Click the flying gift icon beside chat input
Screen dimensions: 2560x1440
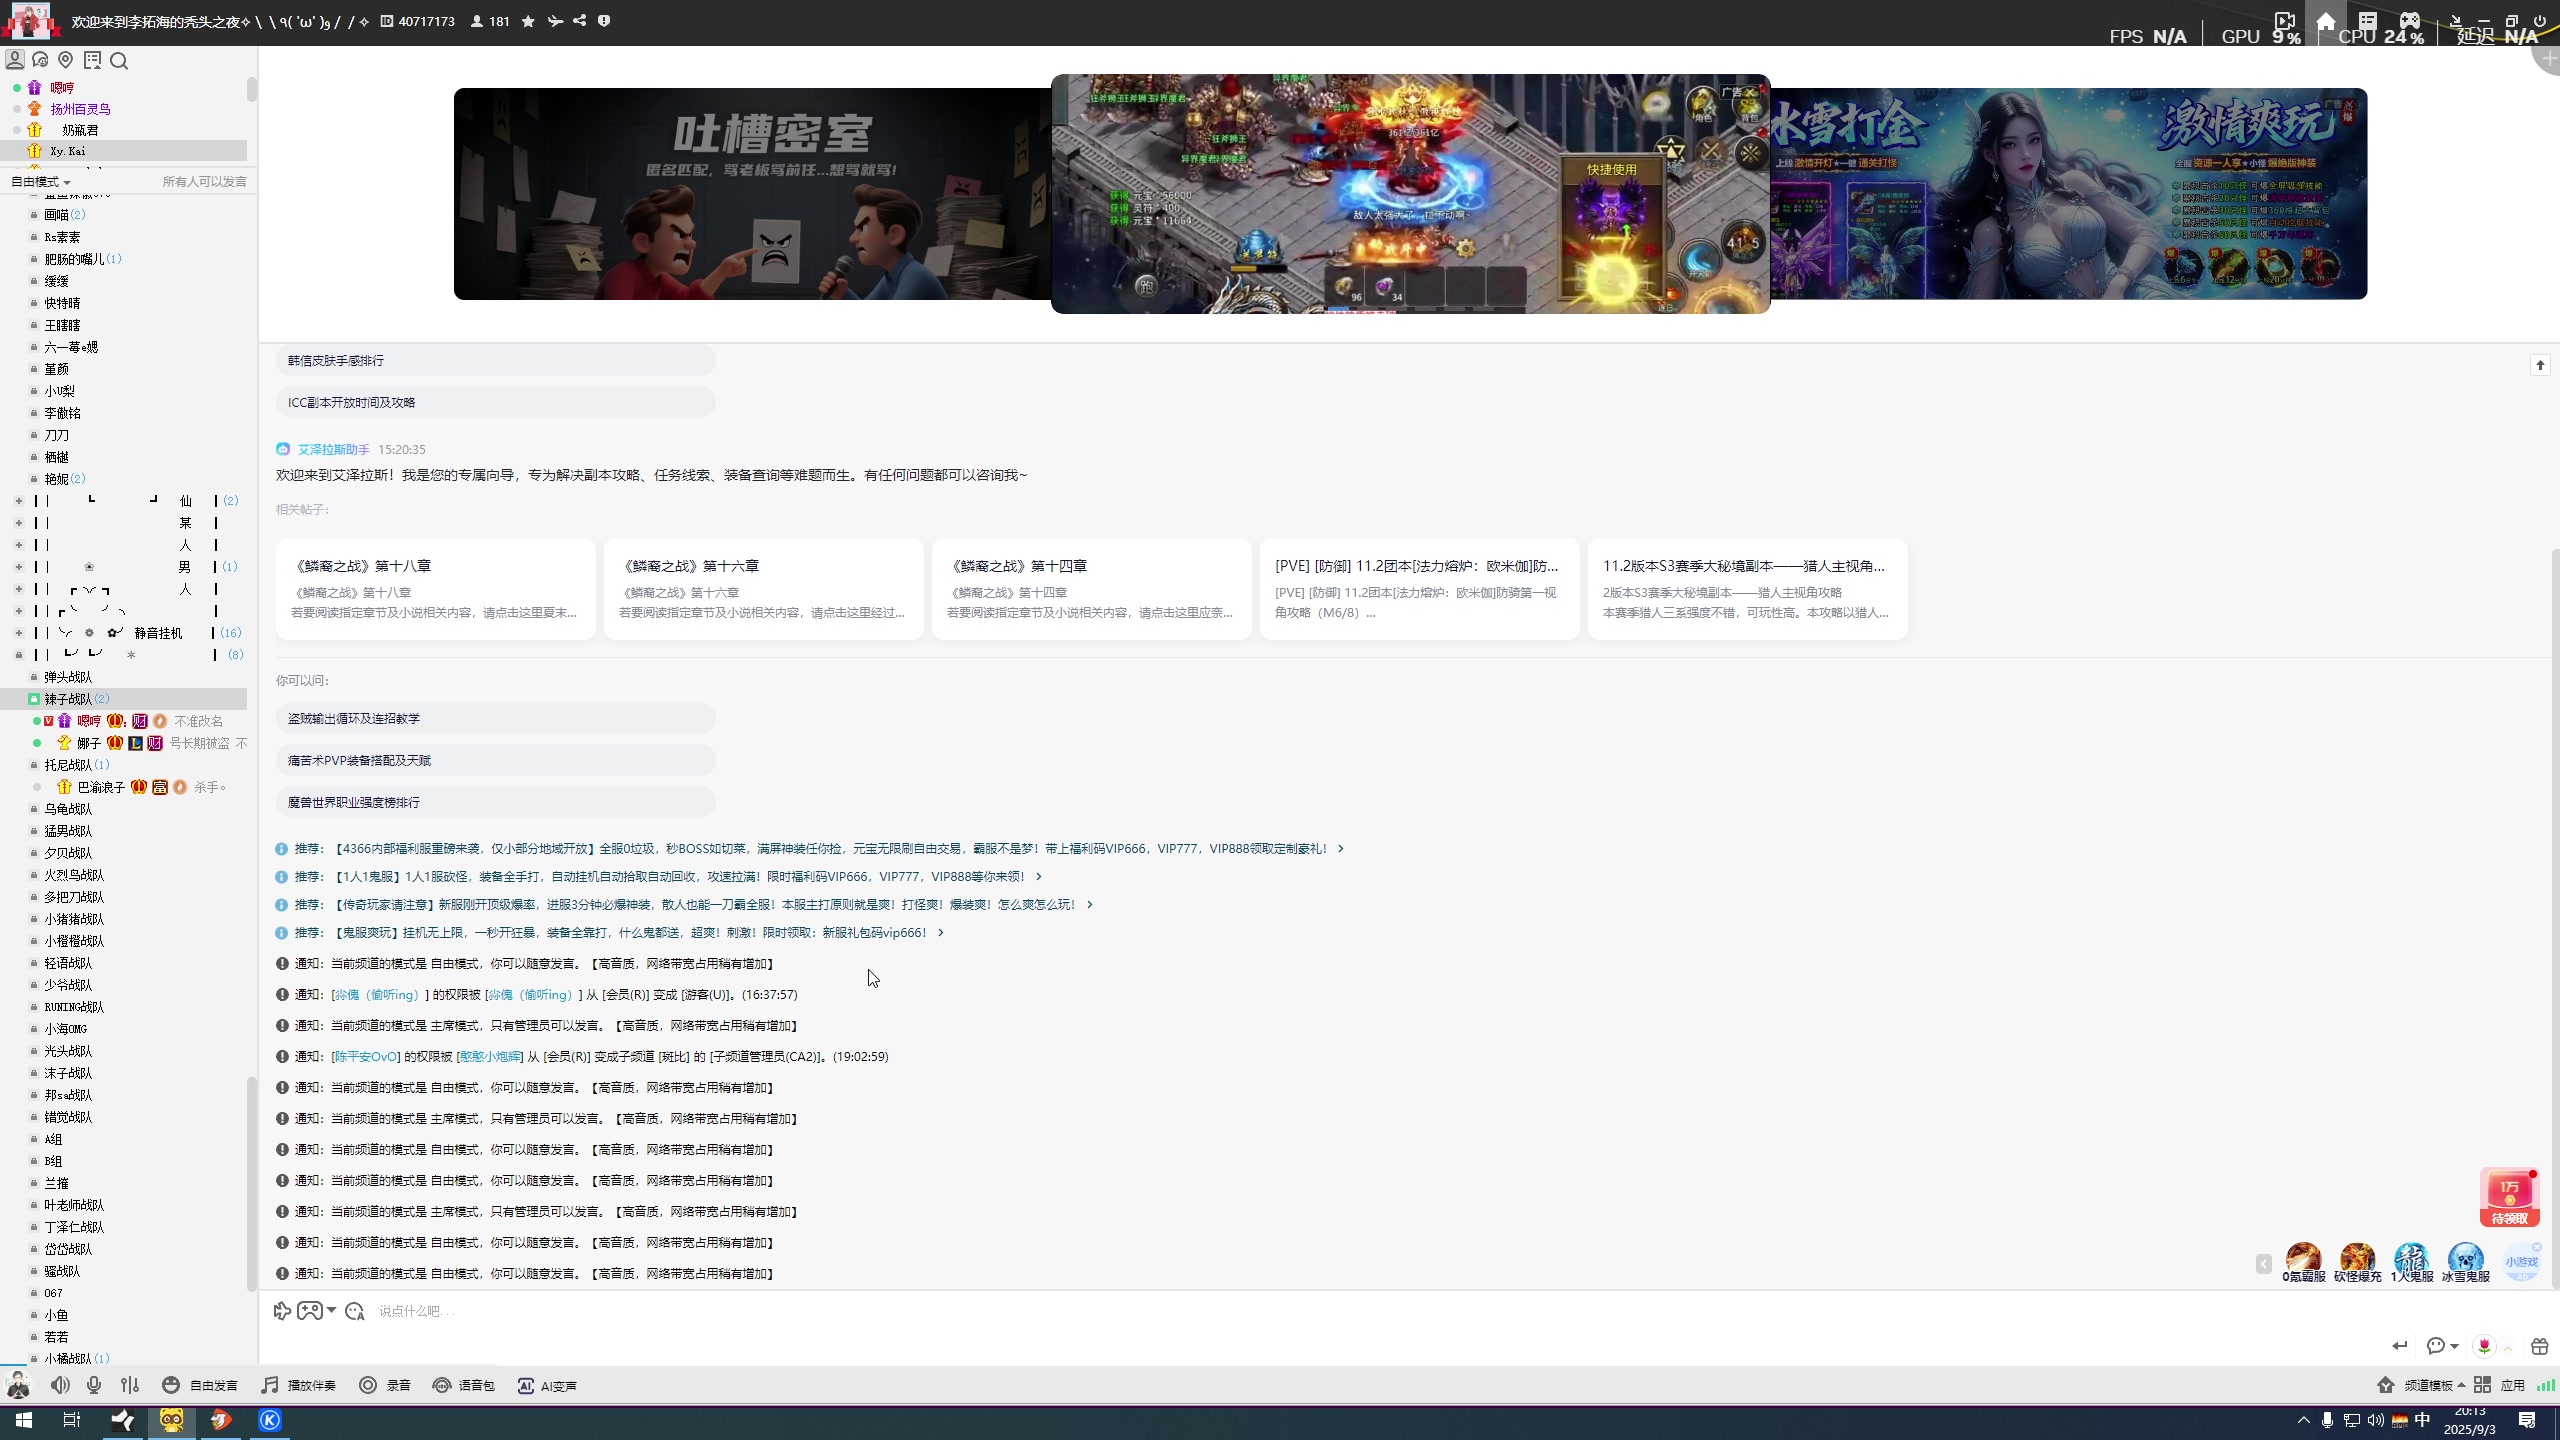282,1311
